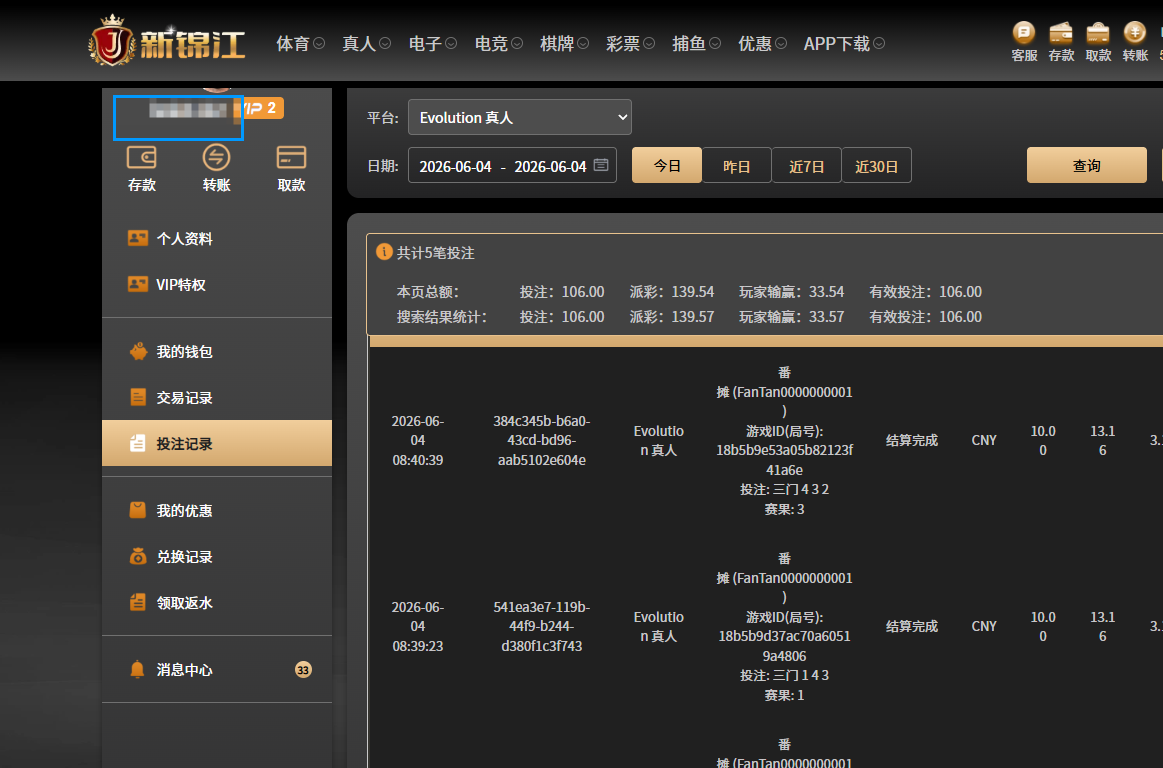Open 我的优惠 in the sidebar menu
This screenshot has height=768, width=1163.
[x=217, y=510]
